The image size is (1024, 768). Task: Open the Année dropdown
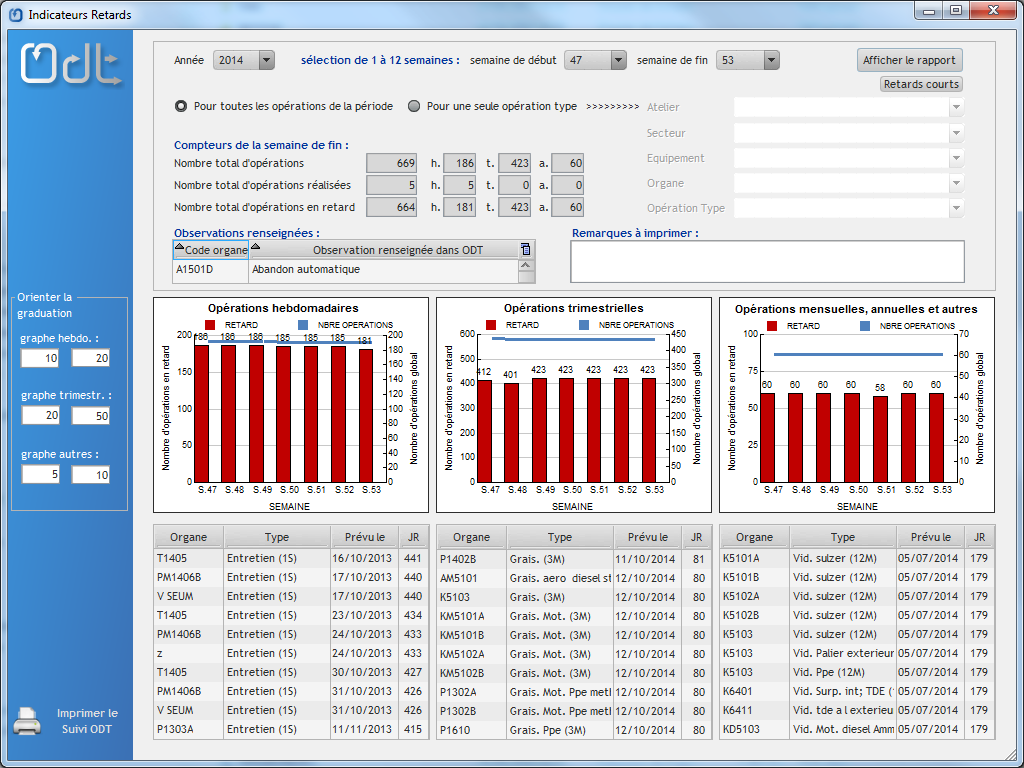click(x=266, y=60)
